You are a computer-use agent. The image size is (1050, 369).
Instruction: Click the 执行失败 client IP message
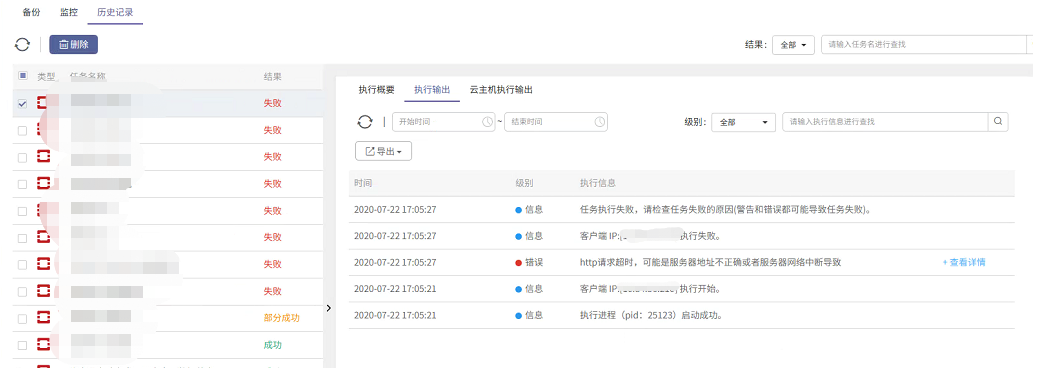(x=650, y=236)
